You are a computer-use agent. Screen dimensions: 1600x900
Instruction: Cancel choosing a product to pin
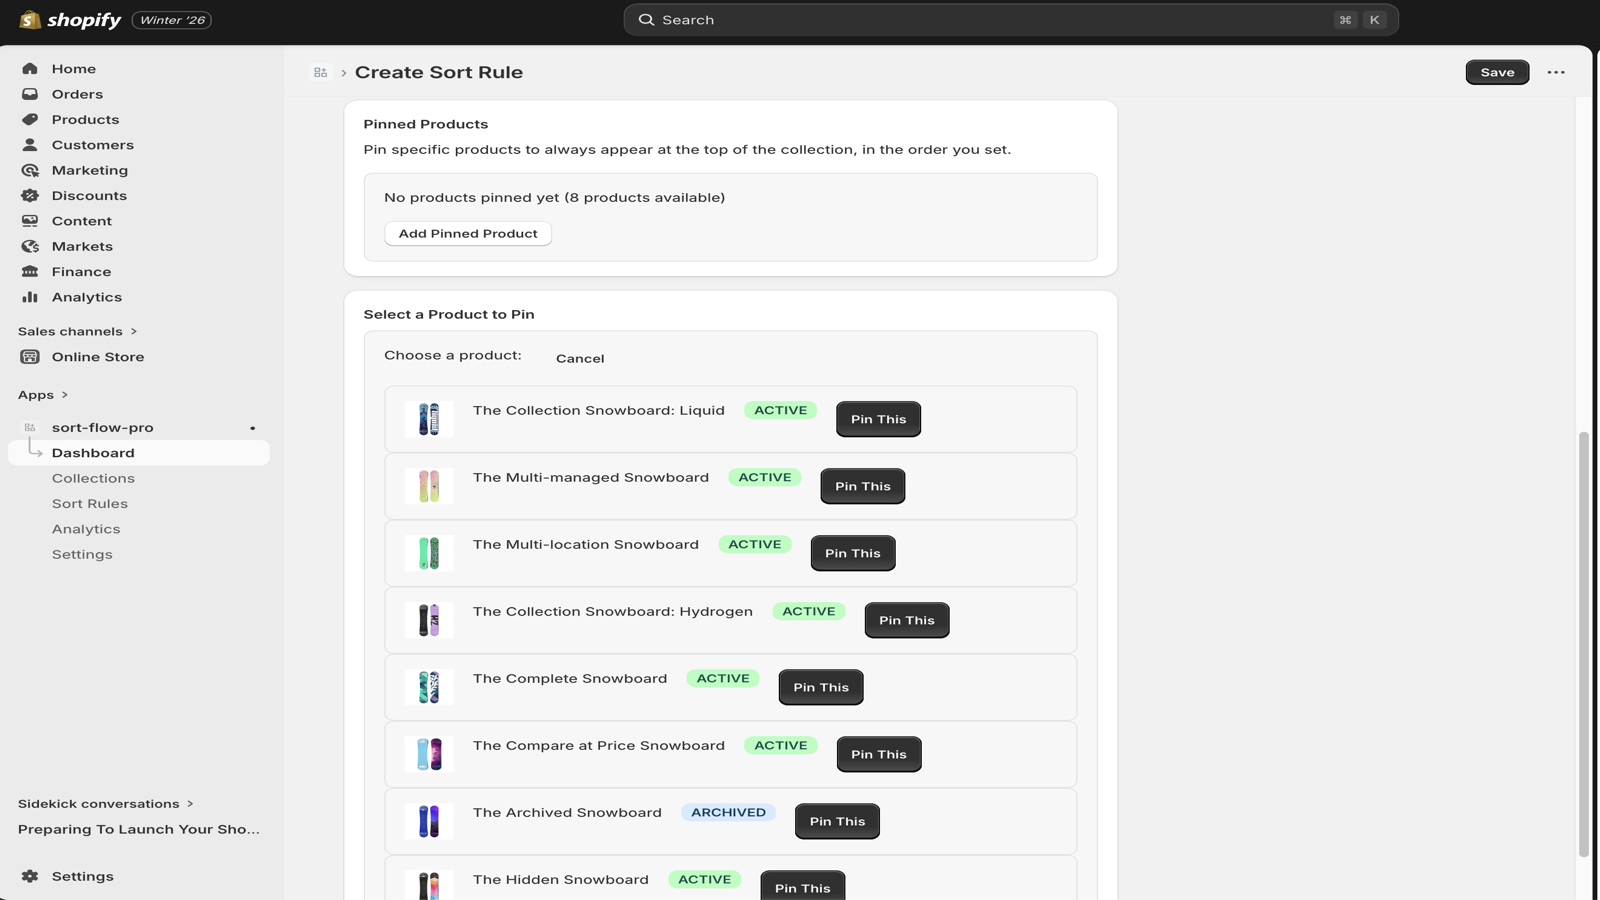click(580, 358)
